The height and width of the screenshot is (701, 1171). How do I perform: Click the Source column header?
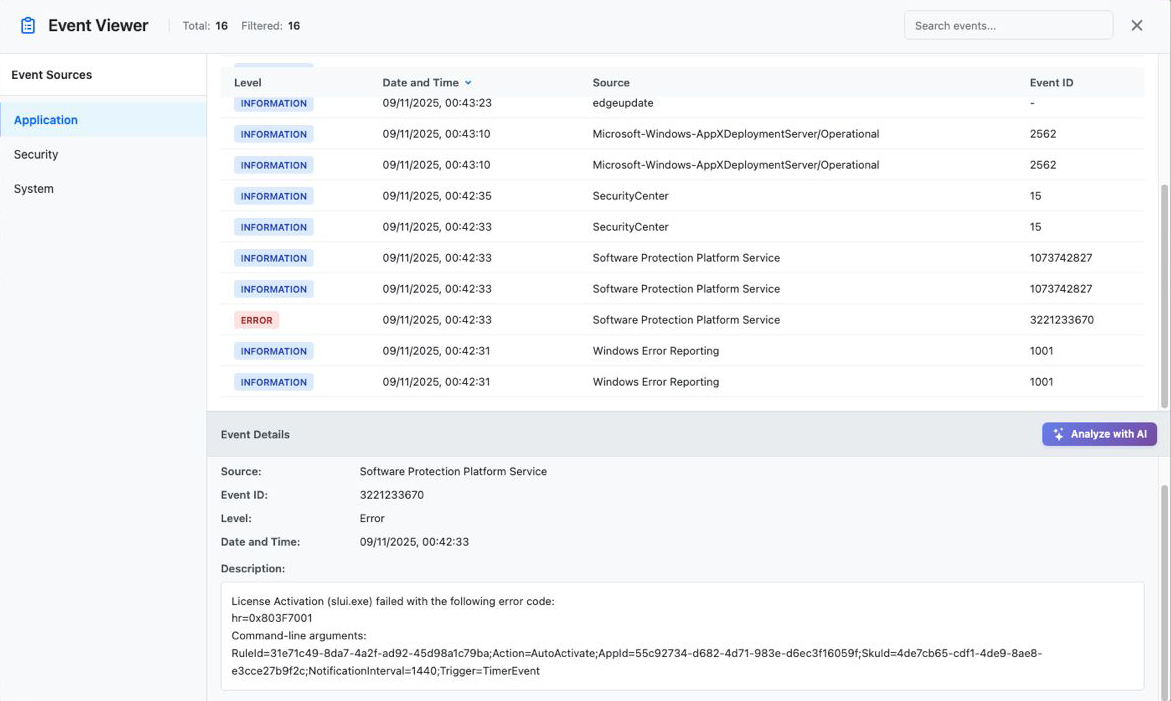pos(611,82)
